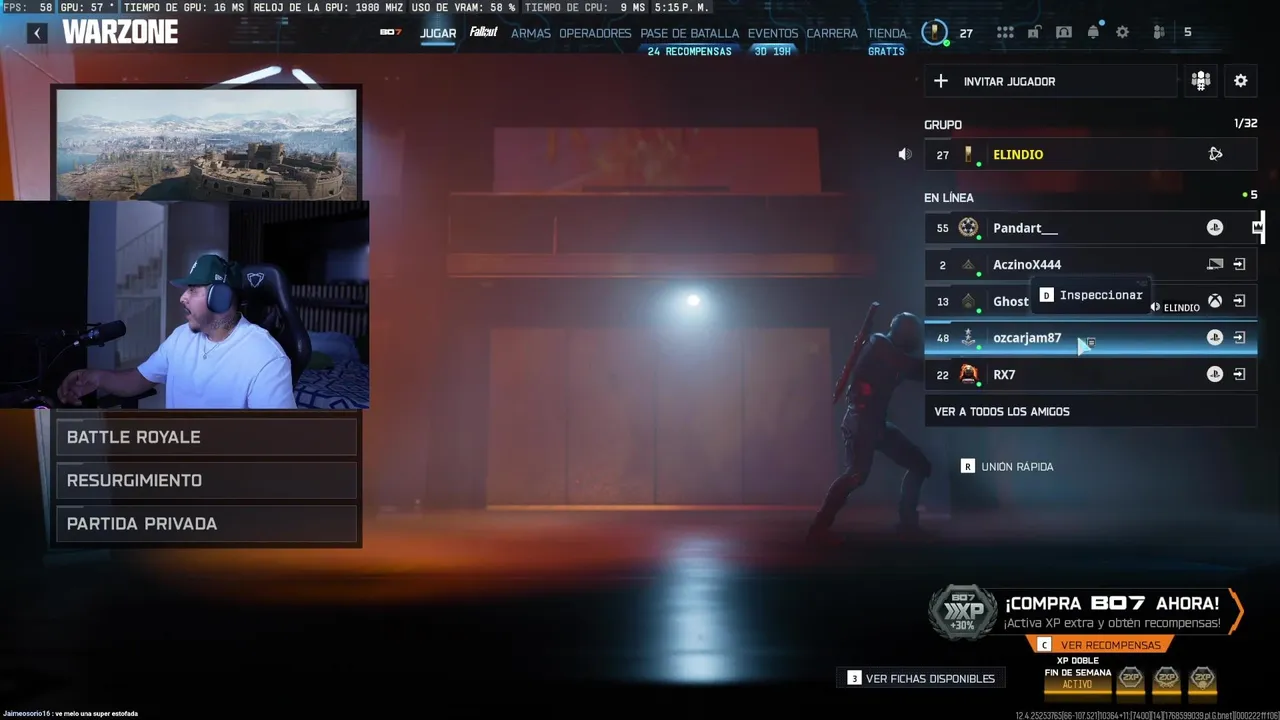The image size is (1280, 720).
Task: Click UNIÓN RÁPIDA
Action: click(x=1007, y=466)
